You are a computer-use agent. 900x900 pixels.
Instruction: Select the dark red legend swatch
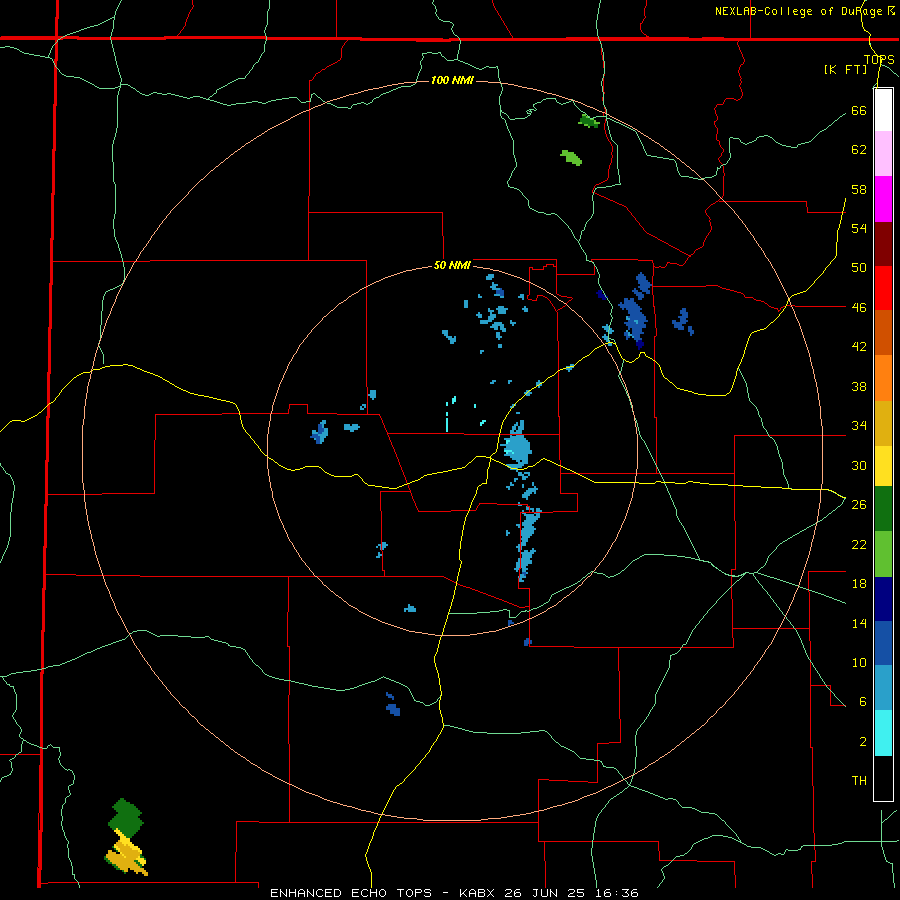coord(883,244)
